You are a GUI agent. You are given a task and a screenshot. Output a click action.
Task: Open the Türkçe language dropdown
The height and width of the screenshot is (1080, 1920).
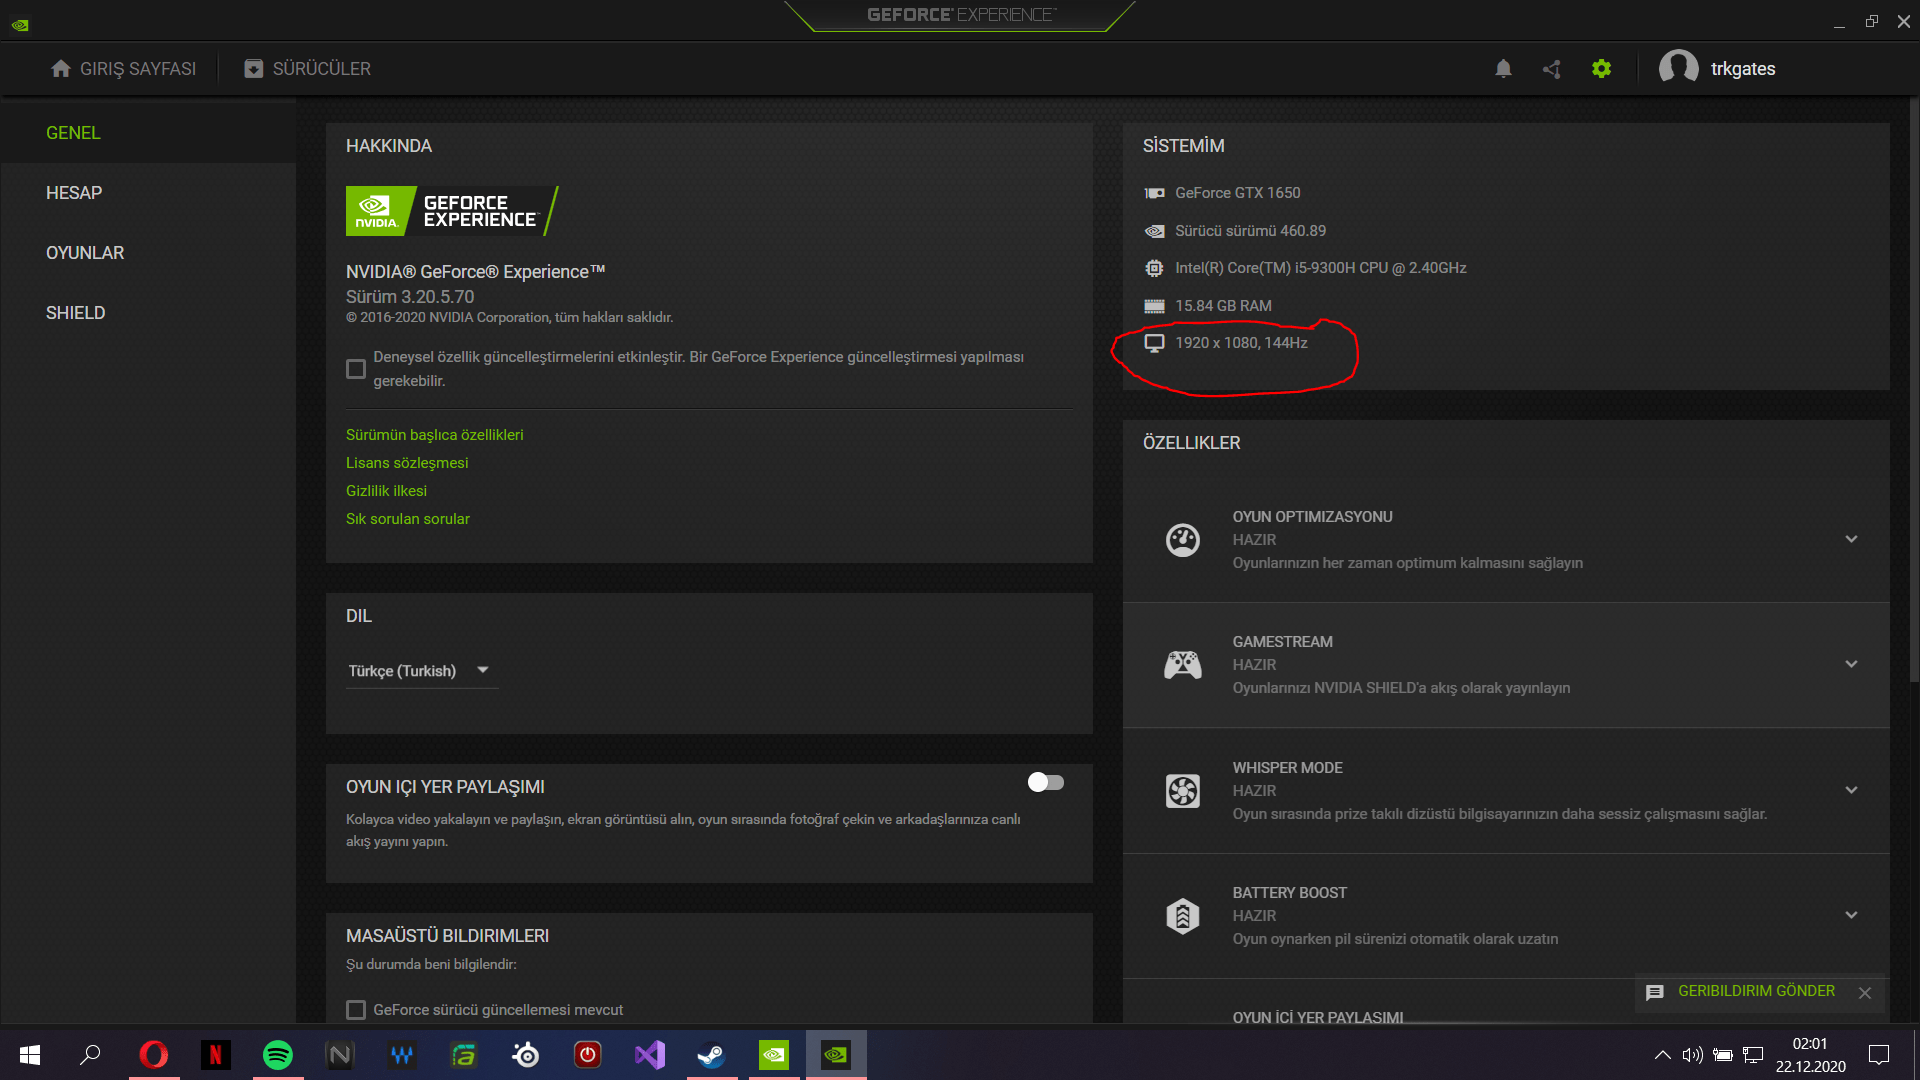(x=420, y=671)
